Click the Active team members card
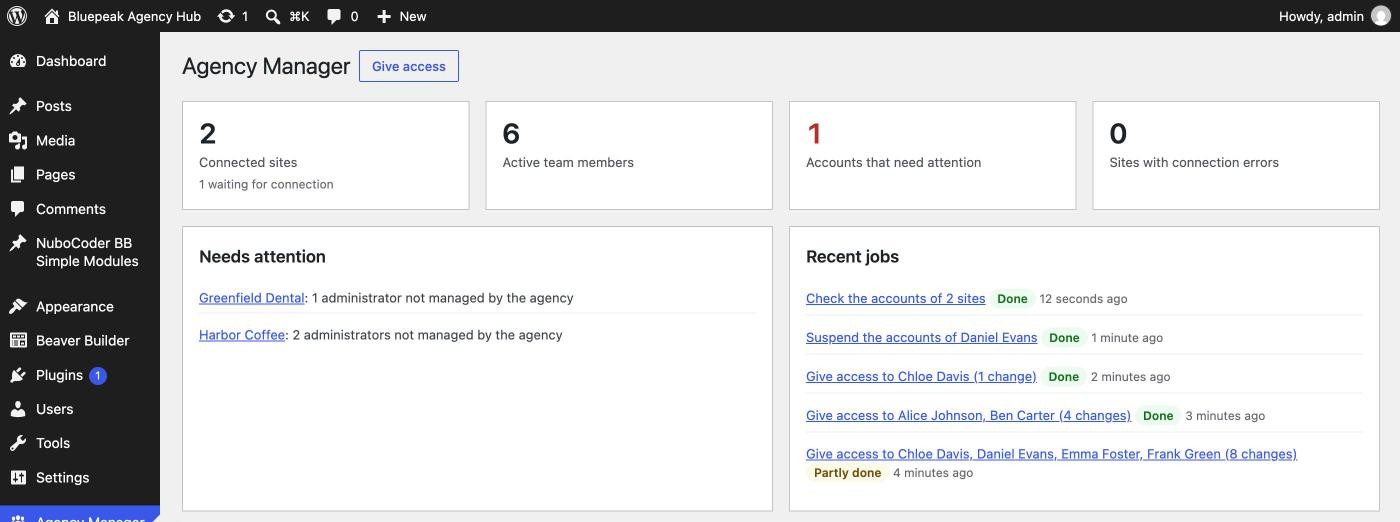Screen dimensions: 1400x522 pyautogui.click(x=629, y=155)
